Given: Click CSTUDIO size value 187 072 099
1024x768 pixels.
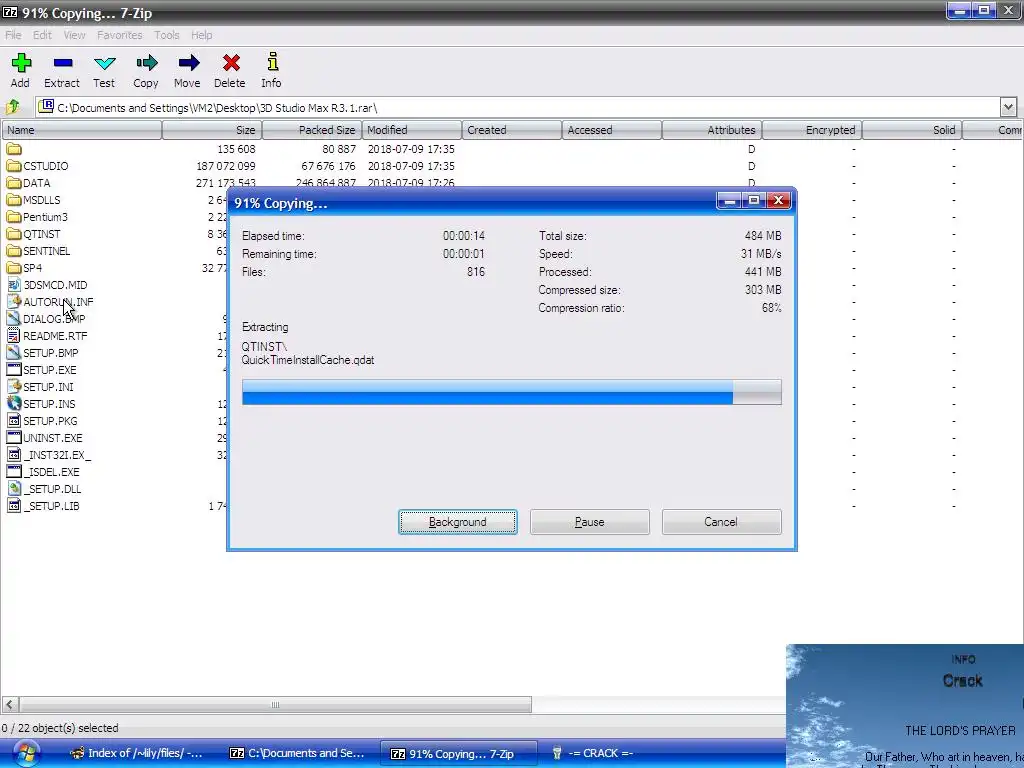Looking at the screenshot, I should coord(226,166).
